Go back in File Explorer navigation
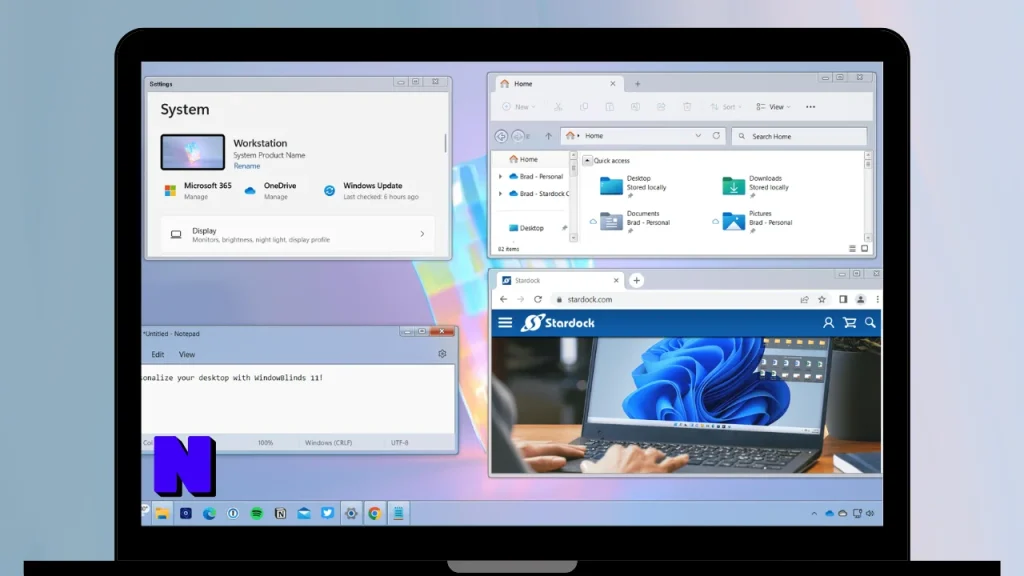The width and height of the screenshot is (1024, 576). point(501,136)
